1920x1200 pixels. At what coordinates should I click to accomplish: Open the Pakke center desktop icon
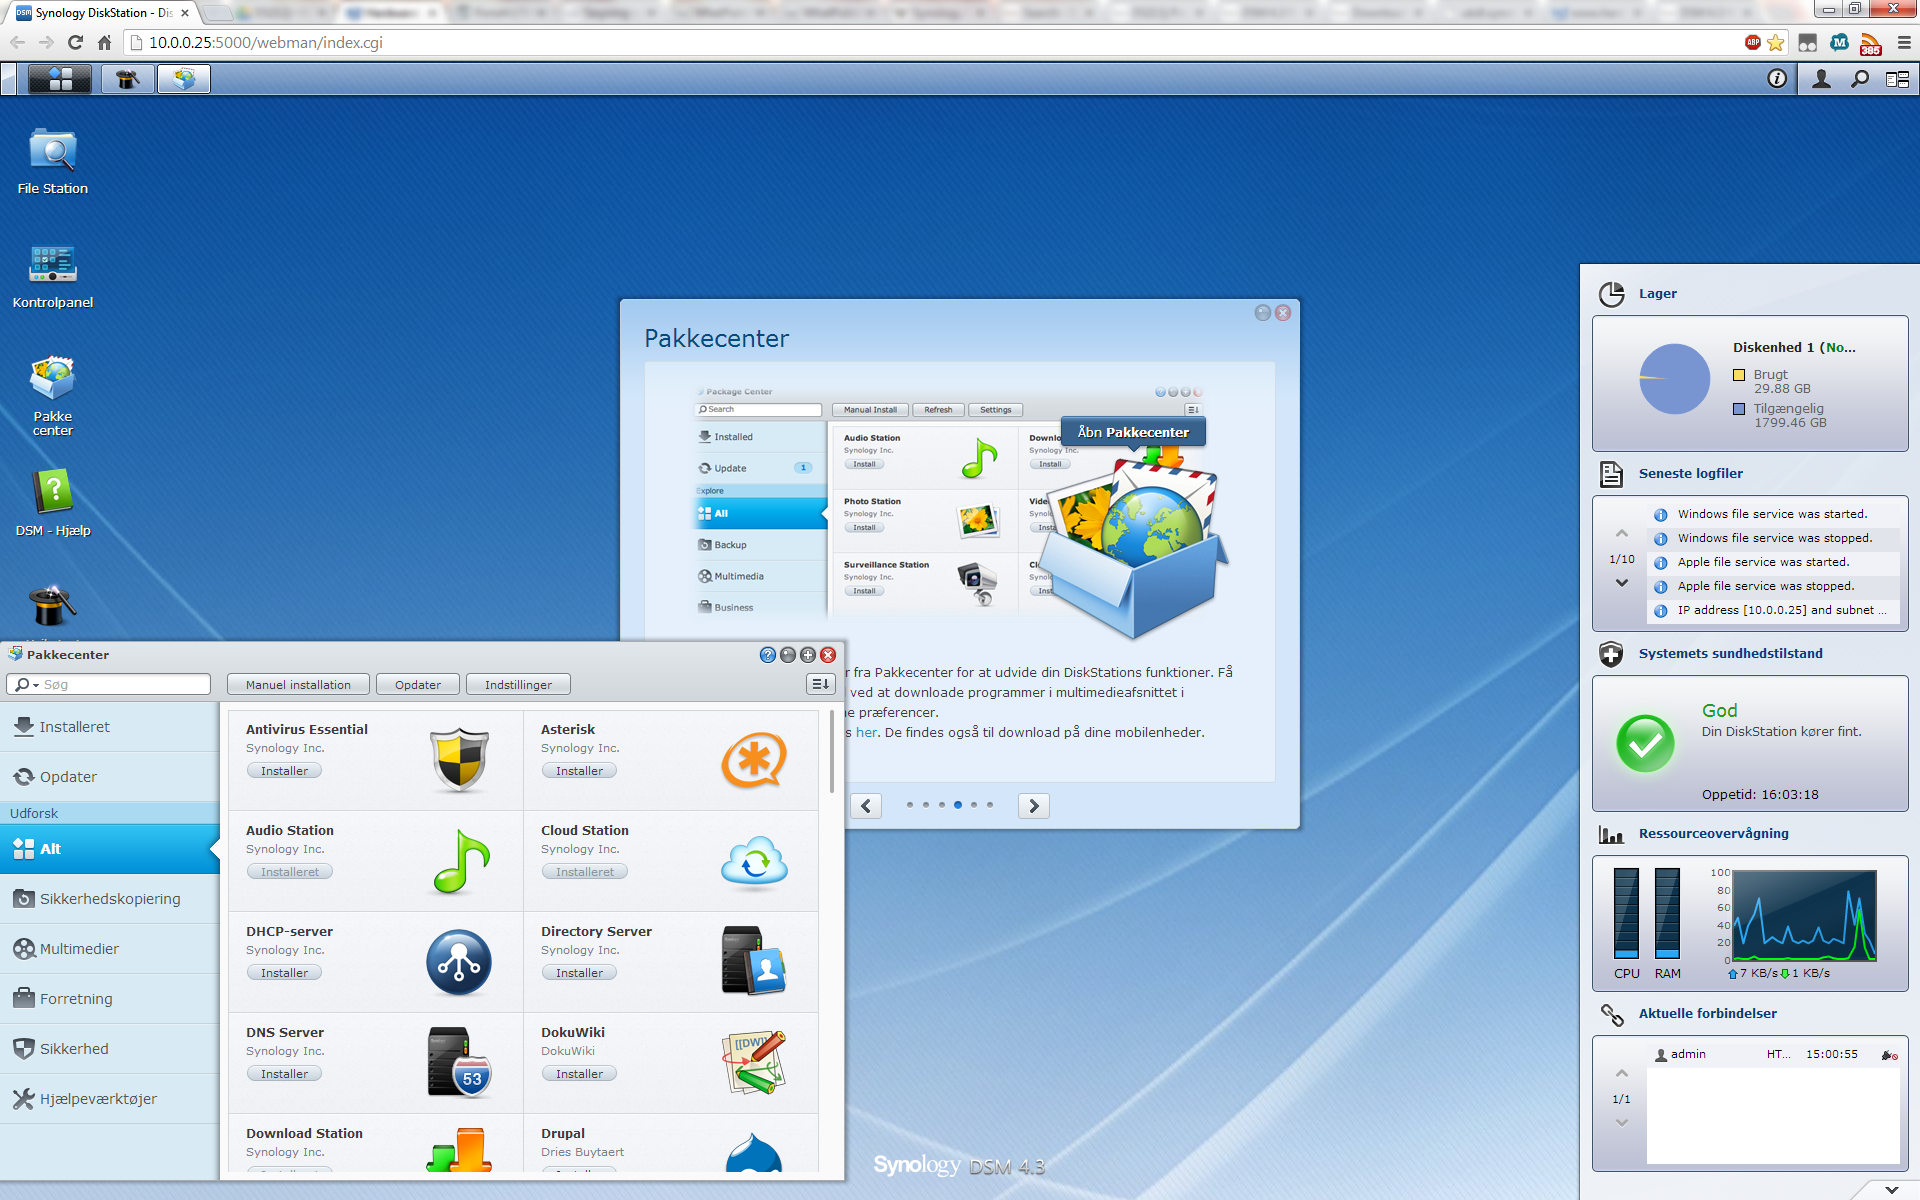point(53,396)
